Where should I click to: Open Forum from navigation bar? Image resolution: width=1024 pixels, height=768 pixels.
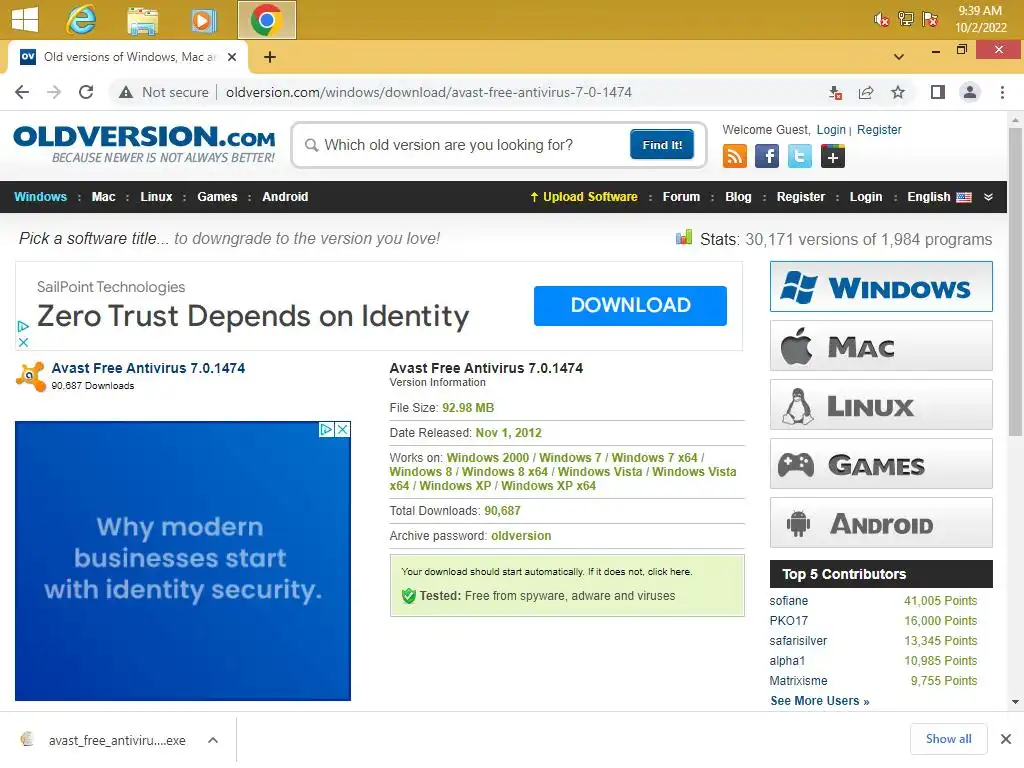click(x=681, y=197)
